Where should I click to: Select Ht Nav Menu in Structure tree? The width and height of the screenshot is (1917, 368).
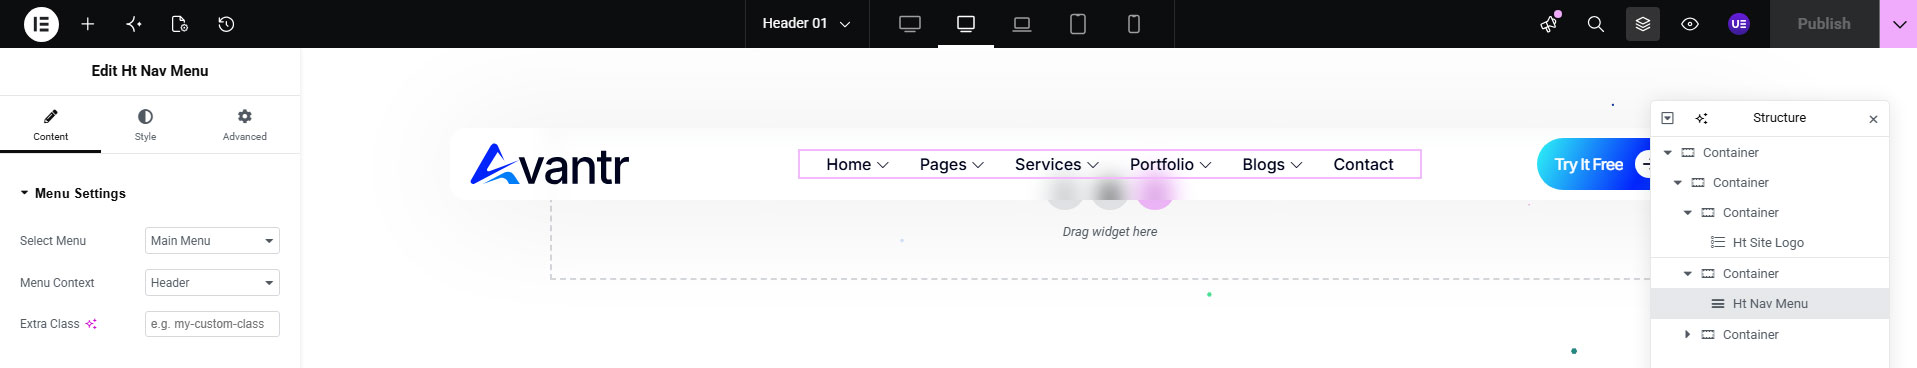click(x=1769, y=304)
